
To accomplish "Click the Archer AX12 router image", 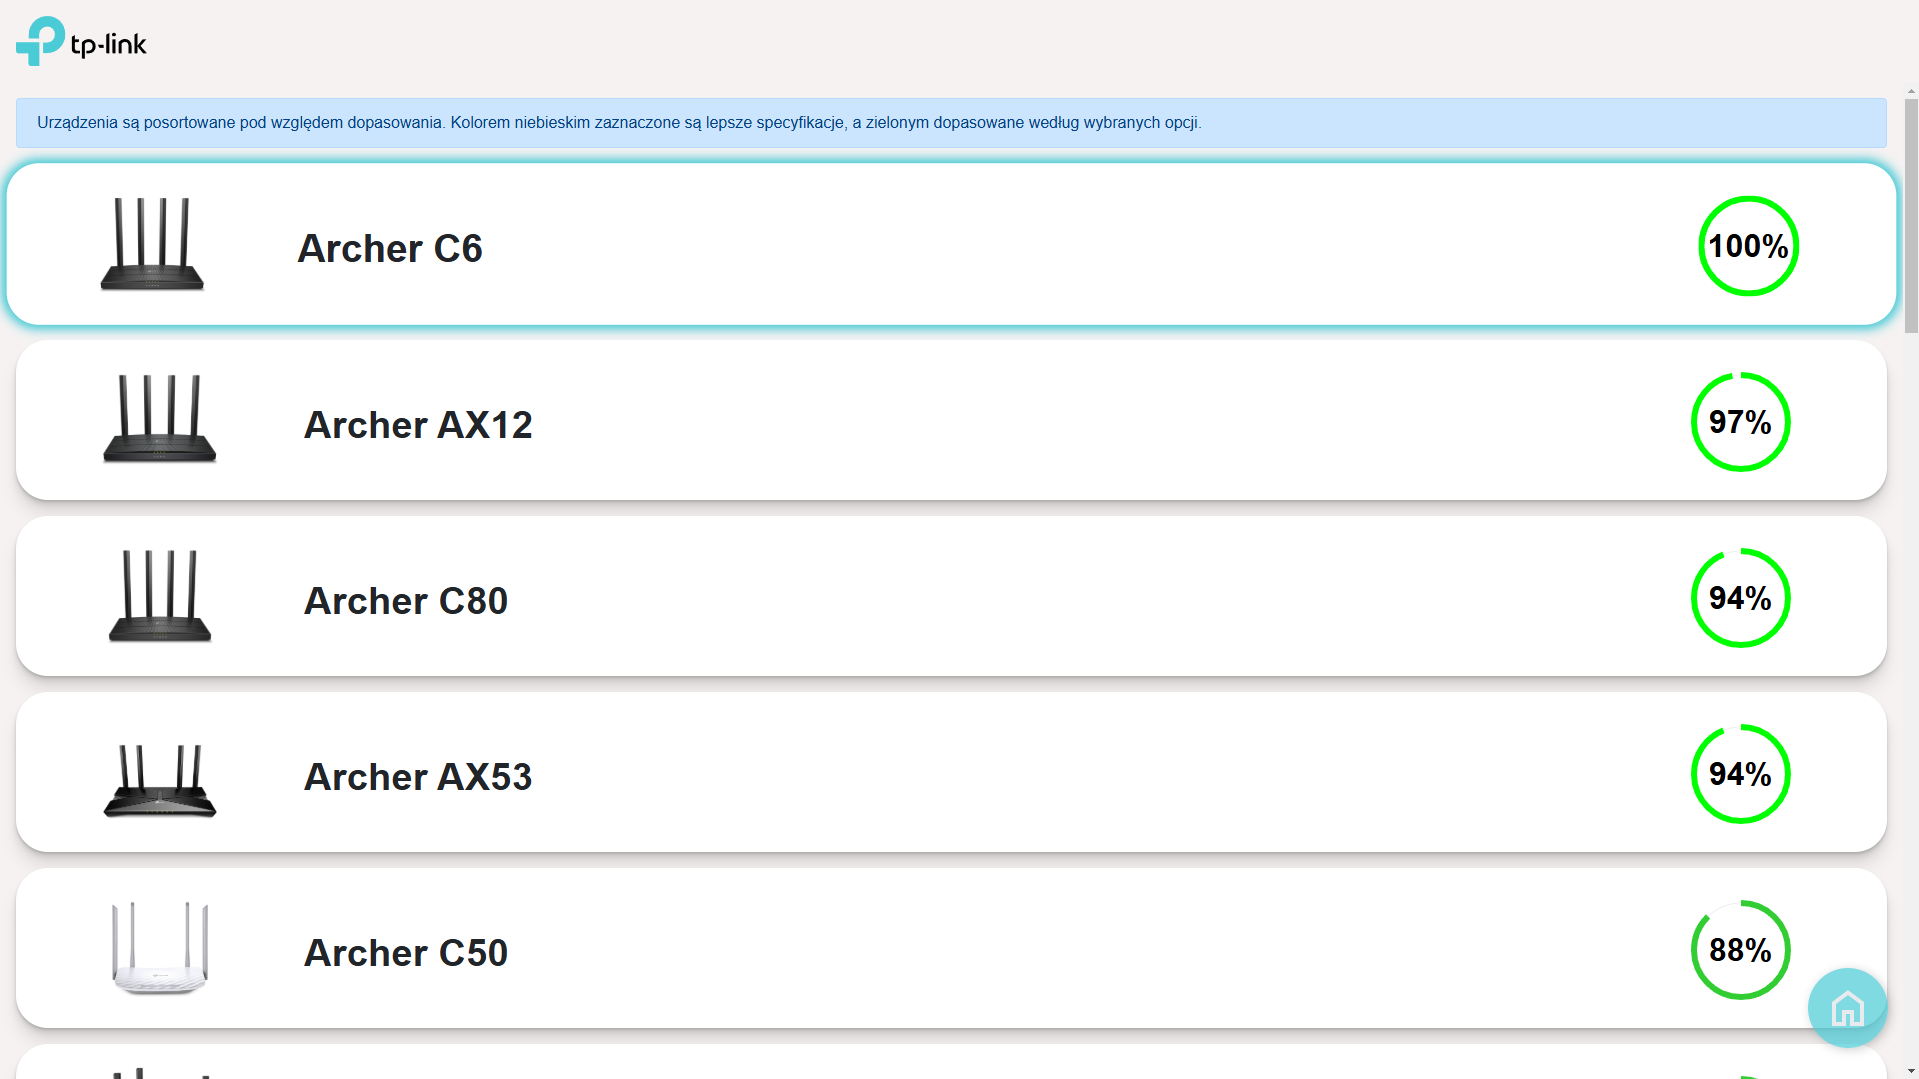I will click(160, 420).
